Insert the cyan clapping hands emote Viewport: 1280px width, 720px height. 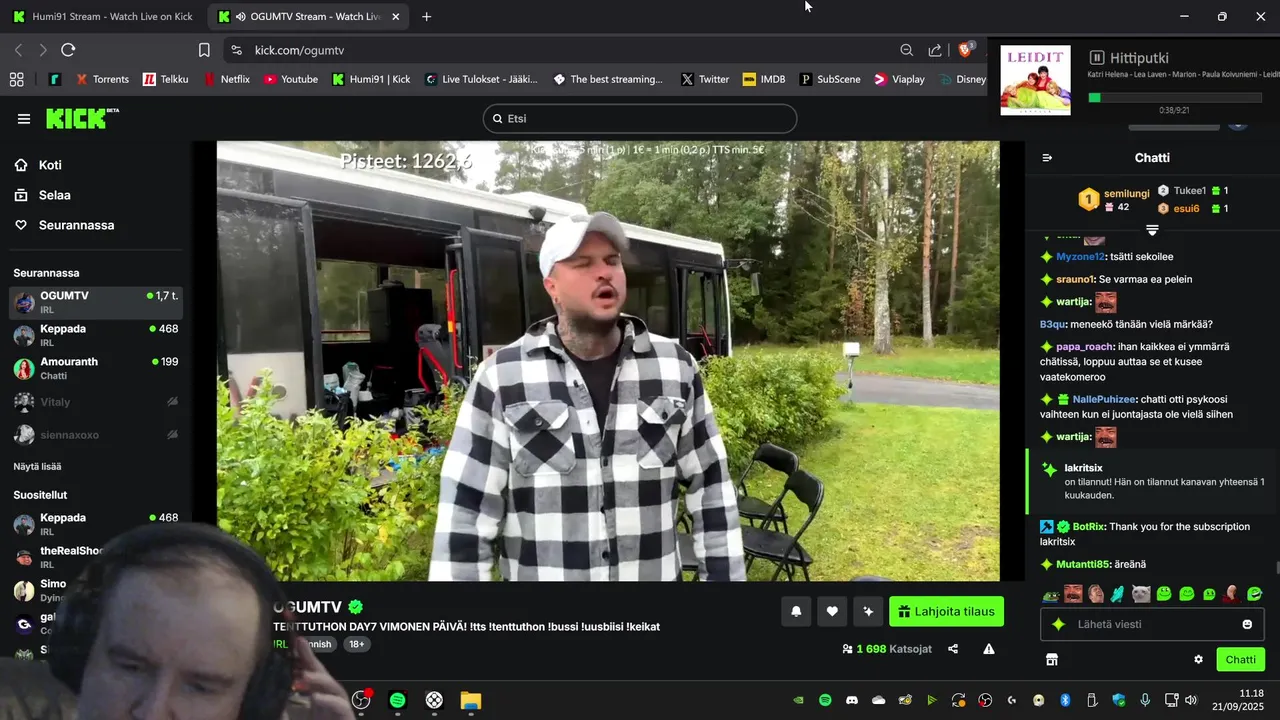tap(1118, 594)
